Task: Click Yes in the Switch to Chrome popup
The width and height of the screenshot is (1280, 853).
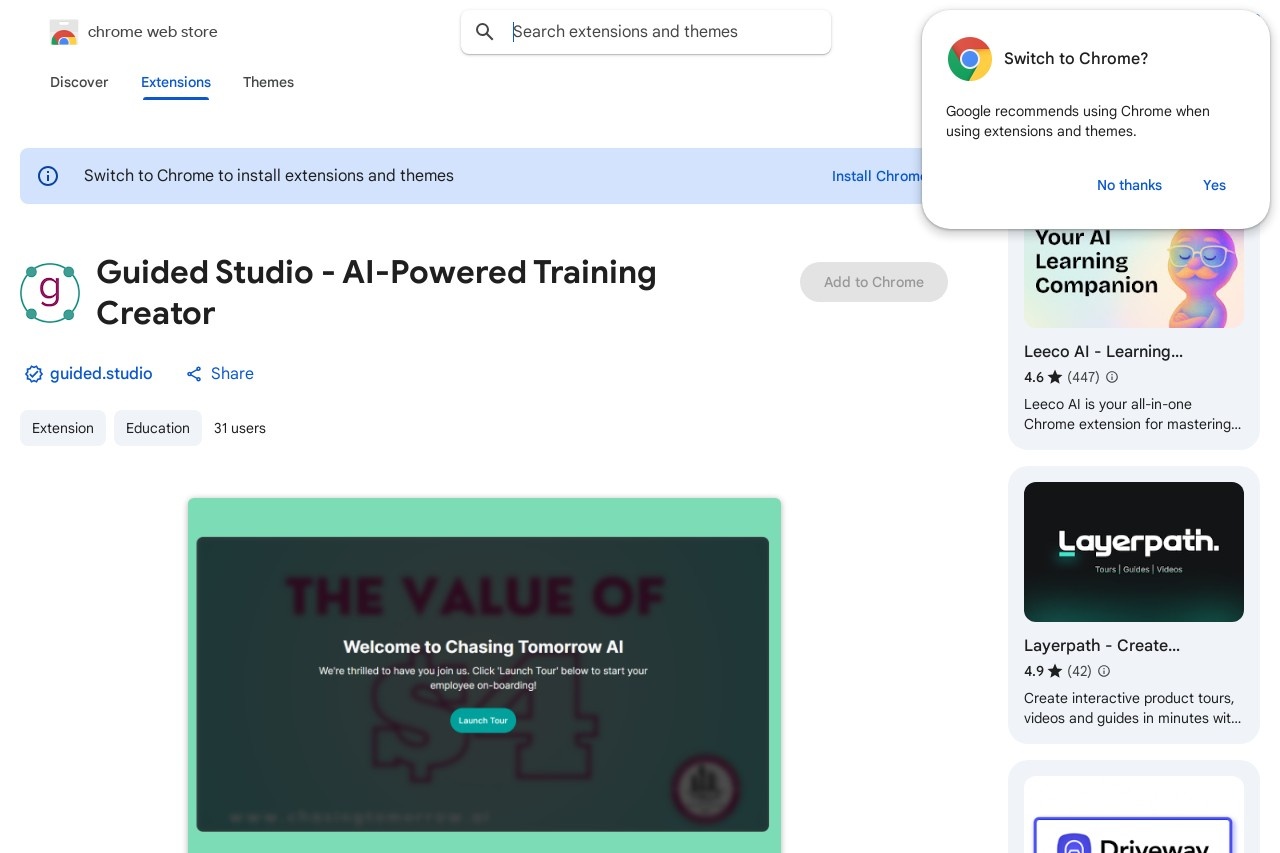Action: (x=1214, y=185)
